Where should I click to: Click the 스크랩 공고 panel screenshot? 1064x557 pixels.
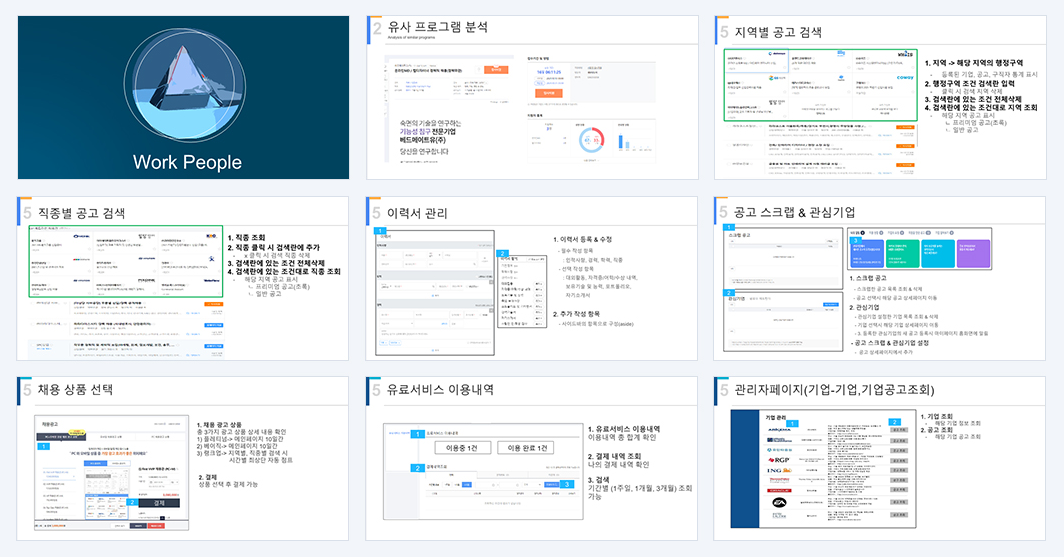pos(783,259)
